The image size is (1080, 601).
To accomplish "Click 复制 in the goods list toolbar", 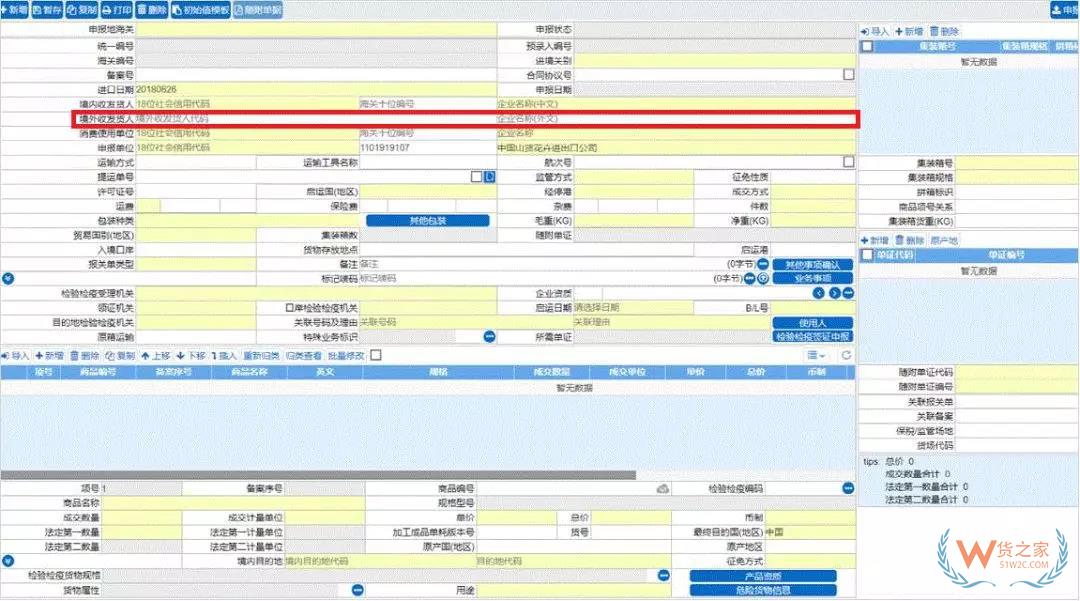I will (120, 356).
